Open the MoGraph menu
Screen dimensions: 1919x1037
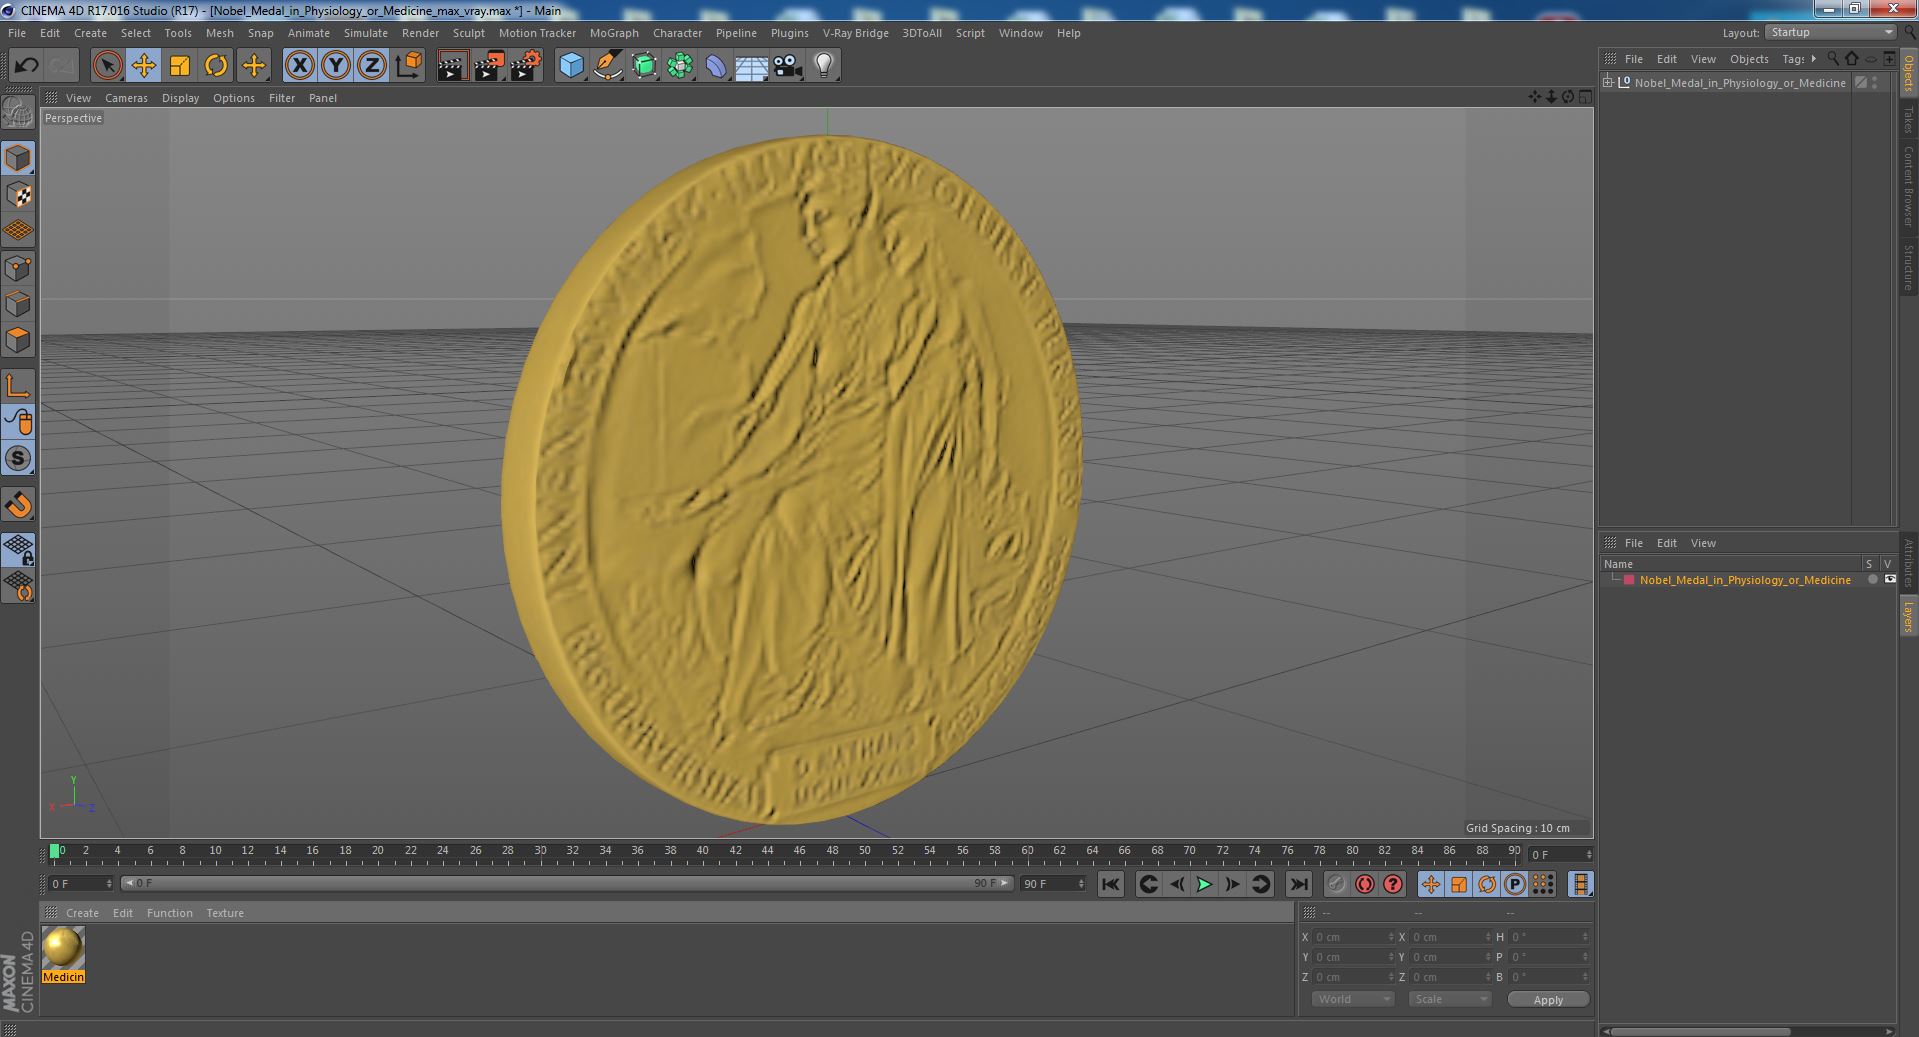[614, 33]
